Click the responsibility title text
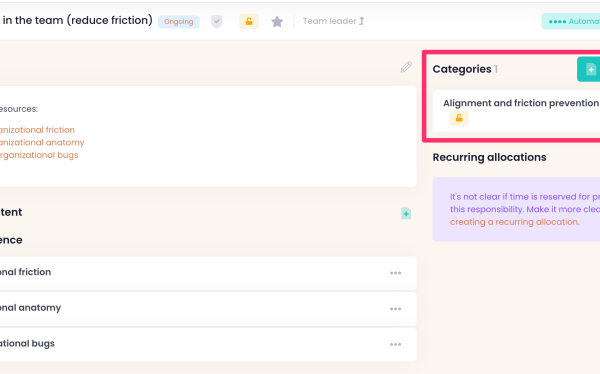The image size is (600, 374). click(x=77, y=20)
